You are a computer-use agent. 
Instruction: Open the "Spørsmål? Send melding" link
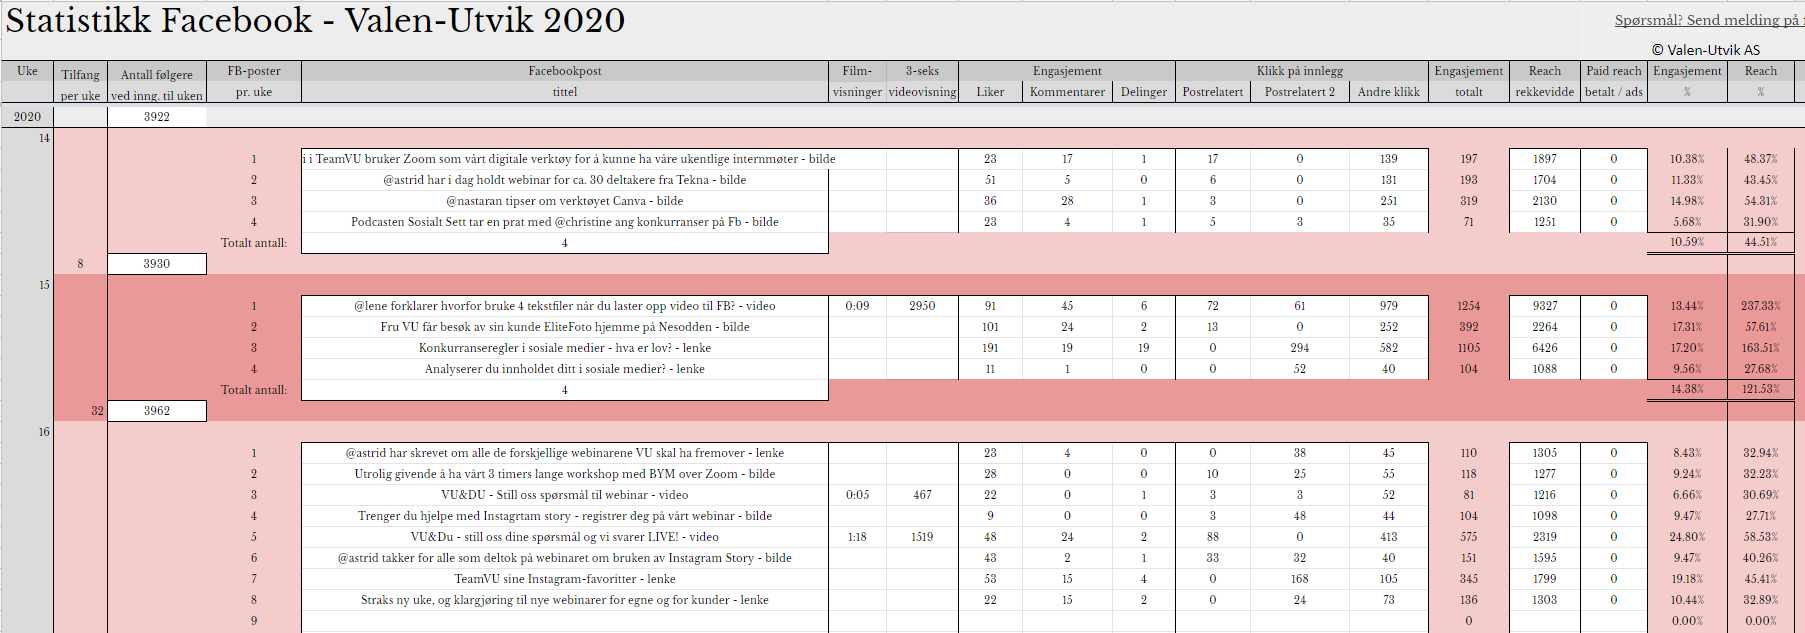1708,20
